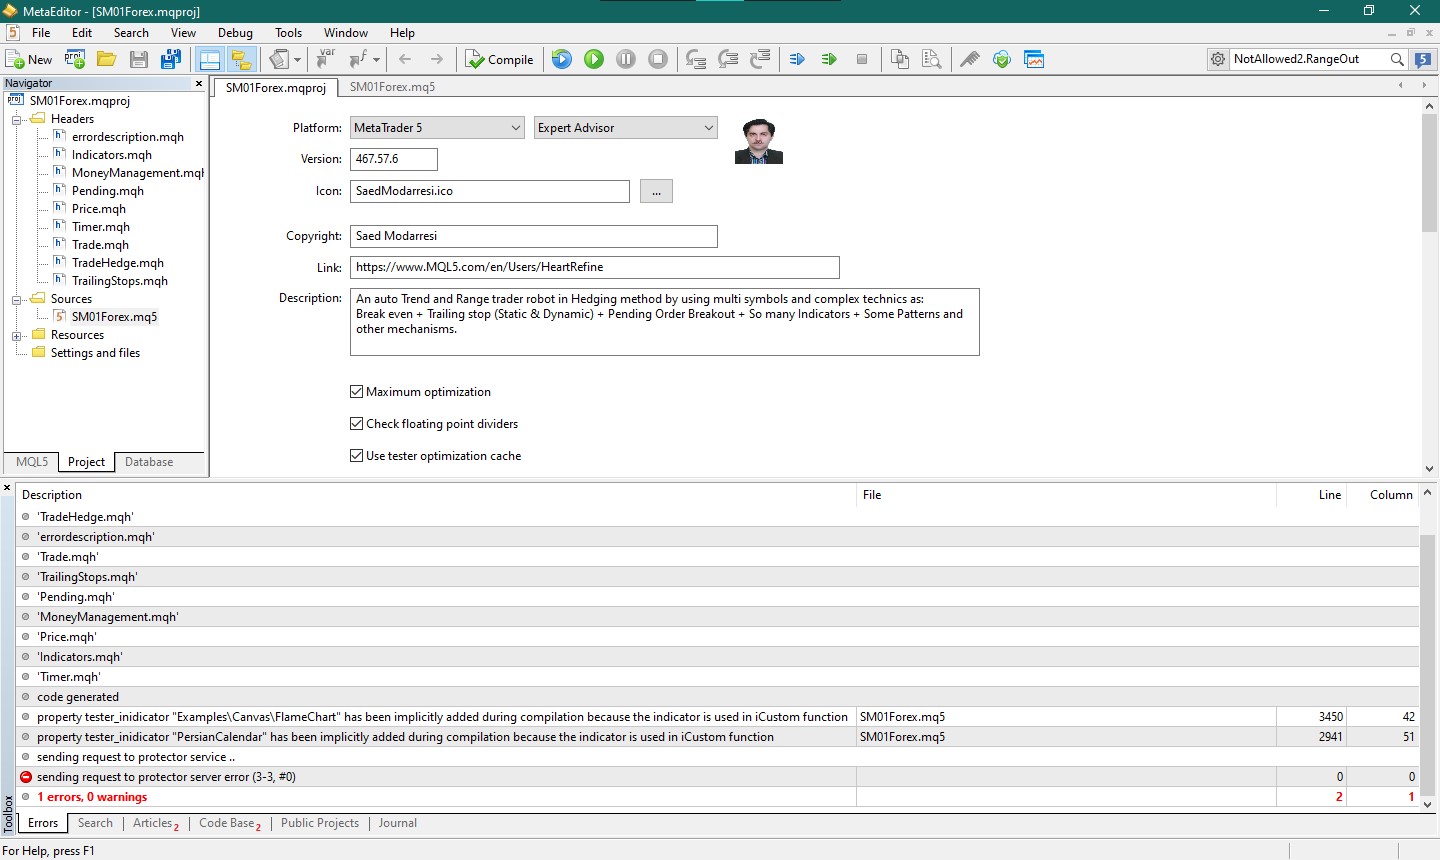Collapse the Headers folder in Navigator

click(17, 119)
